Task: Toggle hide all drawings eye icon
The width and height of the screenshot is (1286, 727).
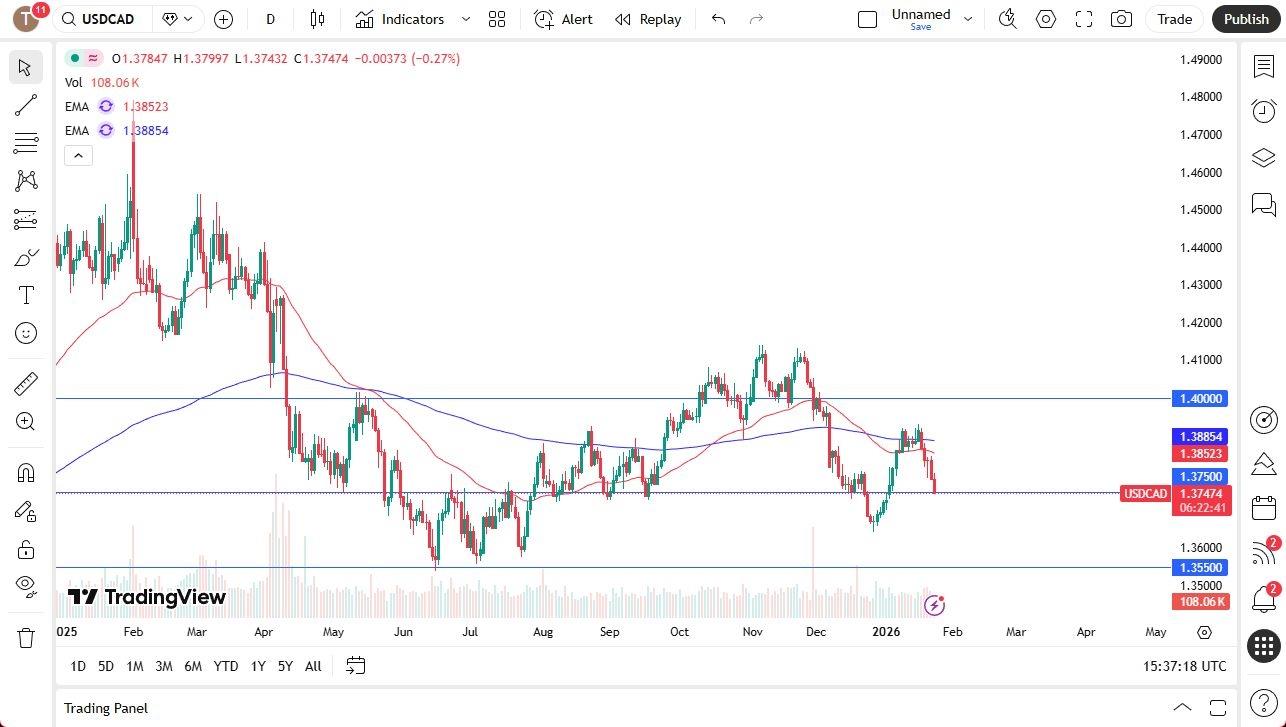Action: point(25,585)
